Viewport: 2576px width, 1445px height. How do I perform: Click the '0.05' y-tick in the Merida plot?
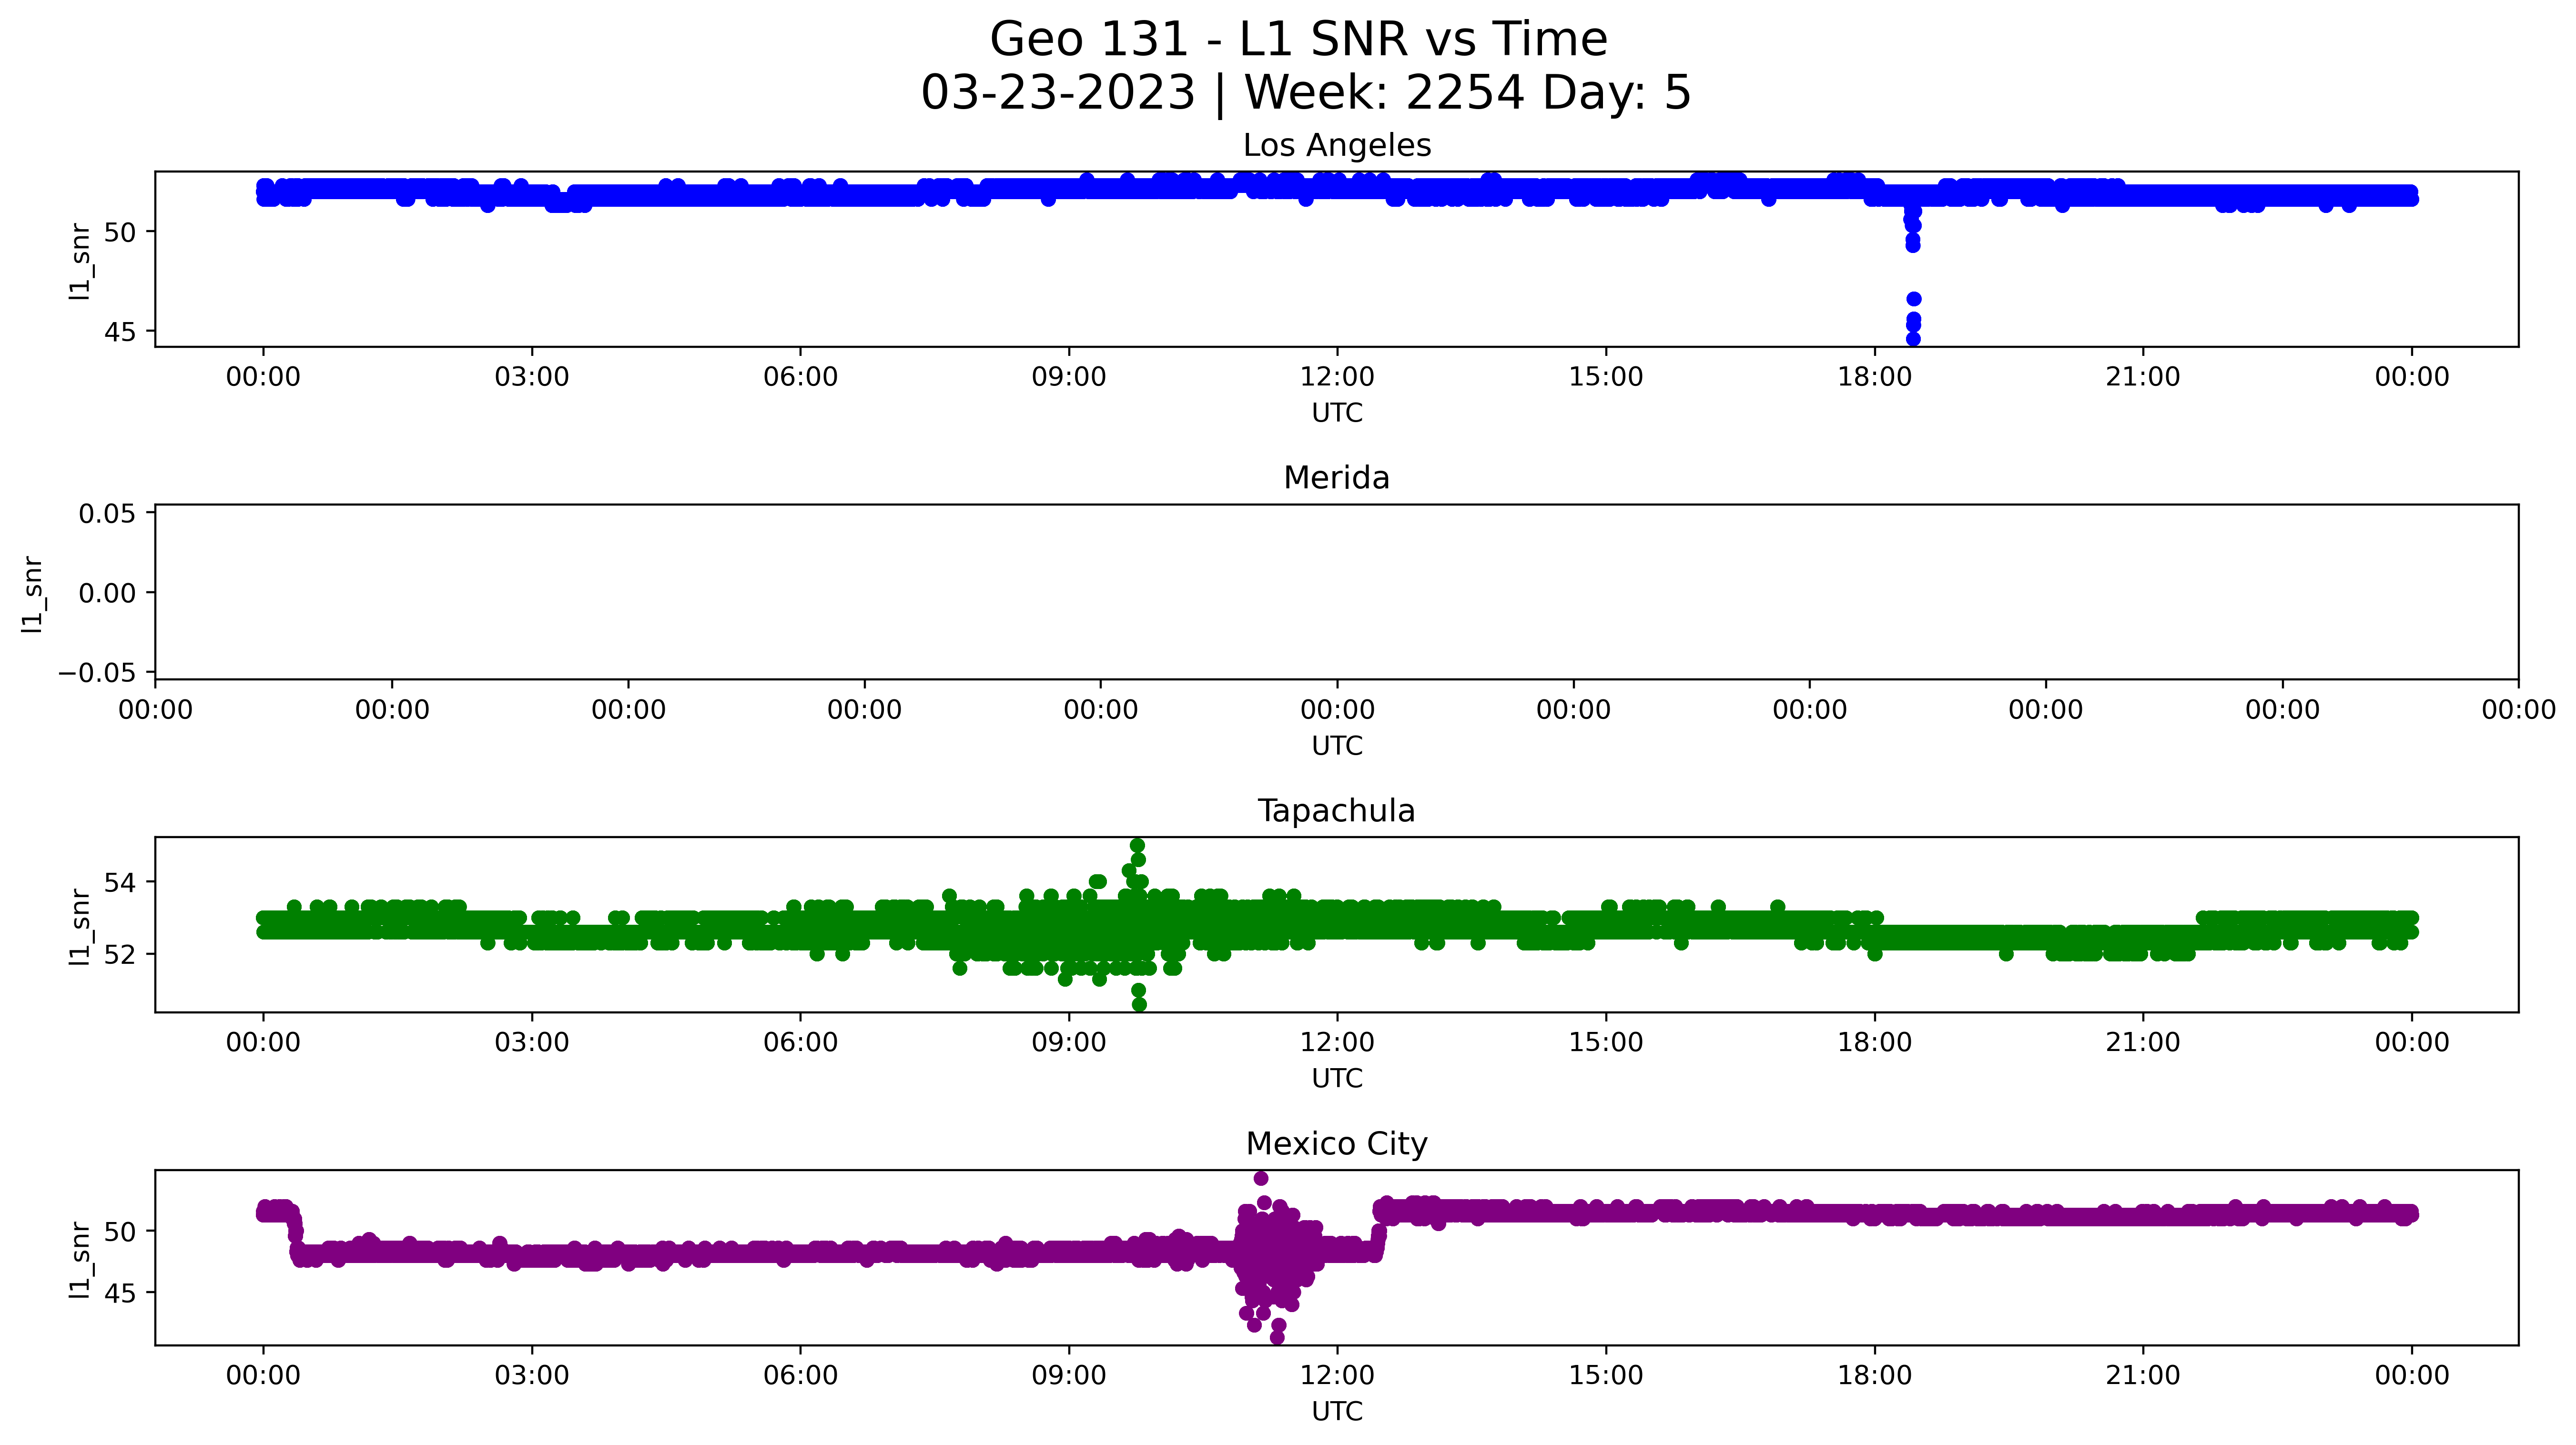point(107,514)
